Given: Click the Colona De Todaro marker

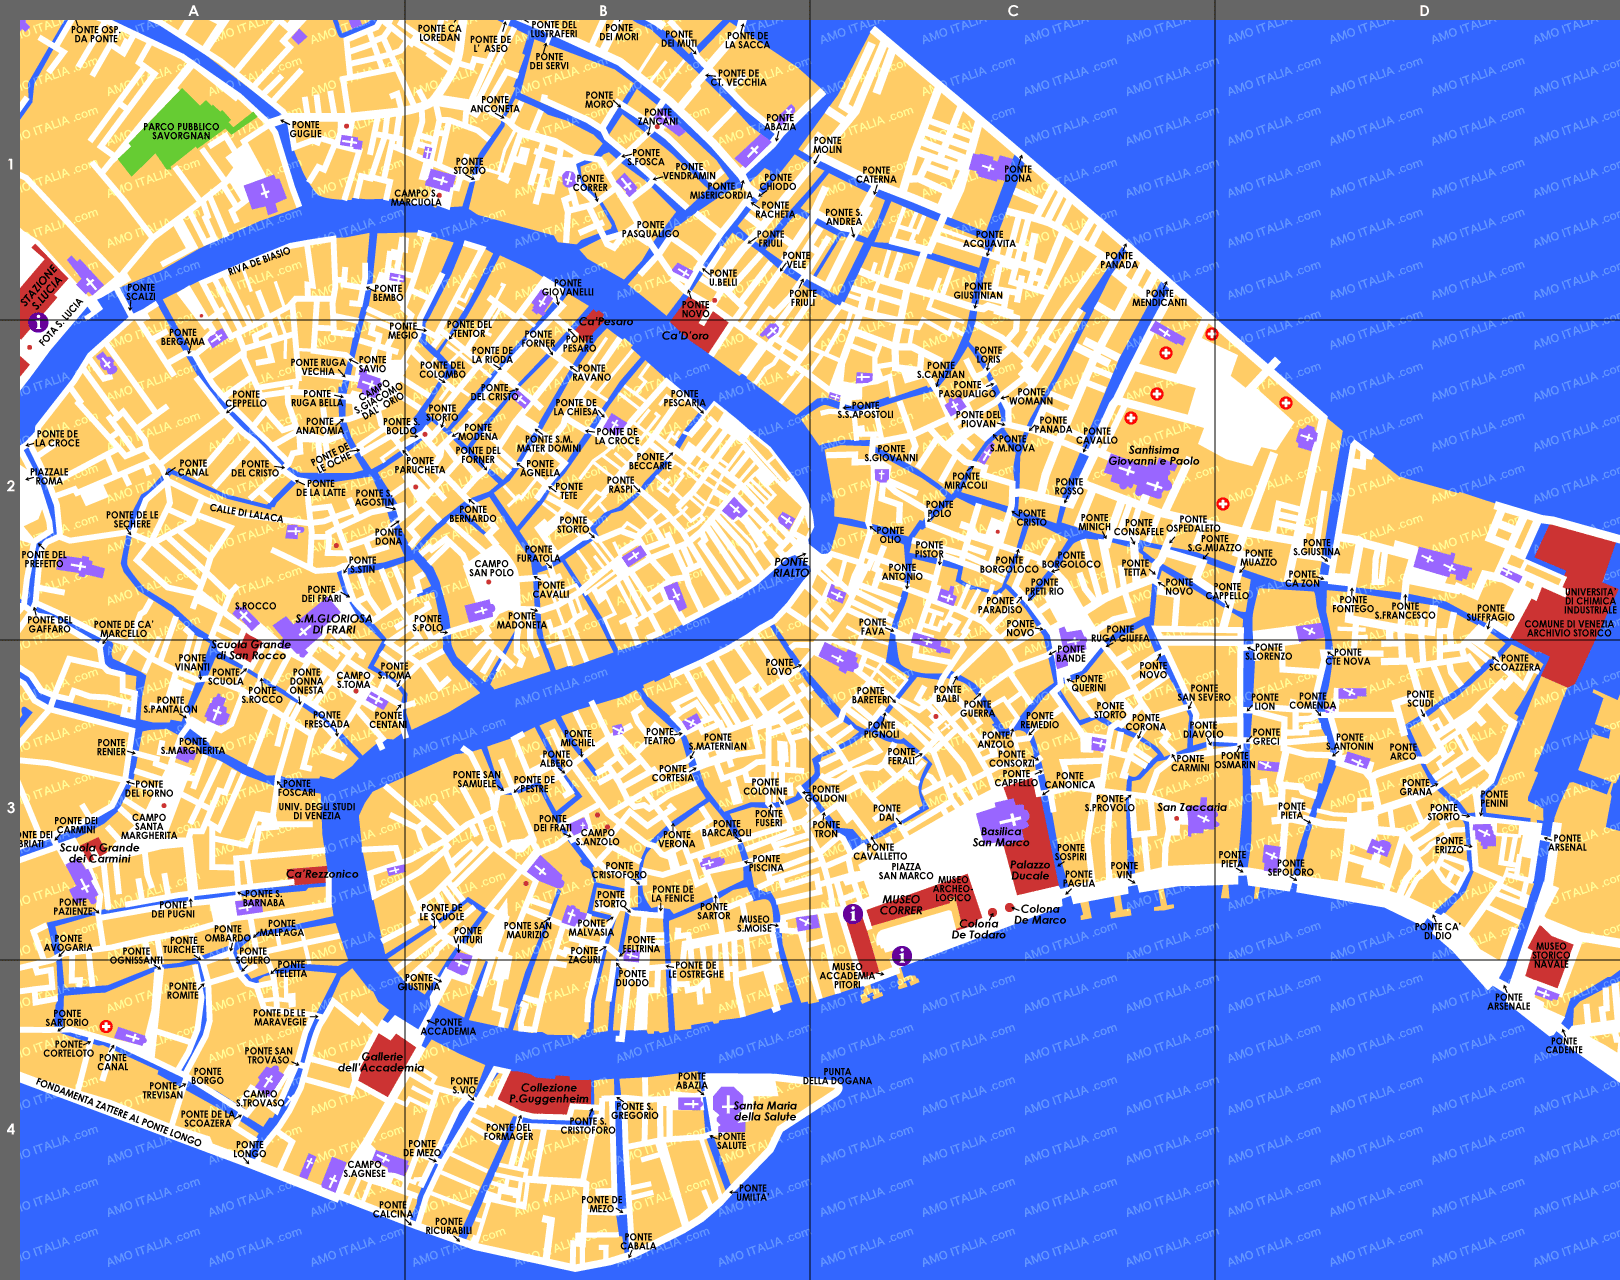Looking at the screenshot, I should tap(992, 912).
